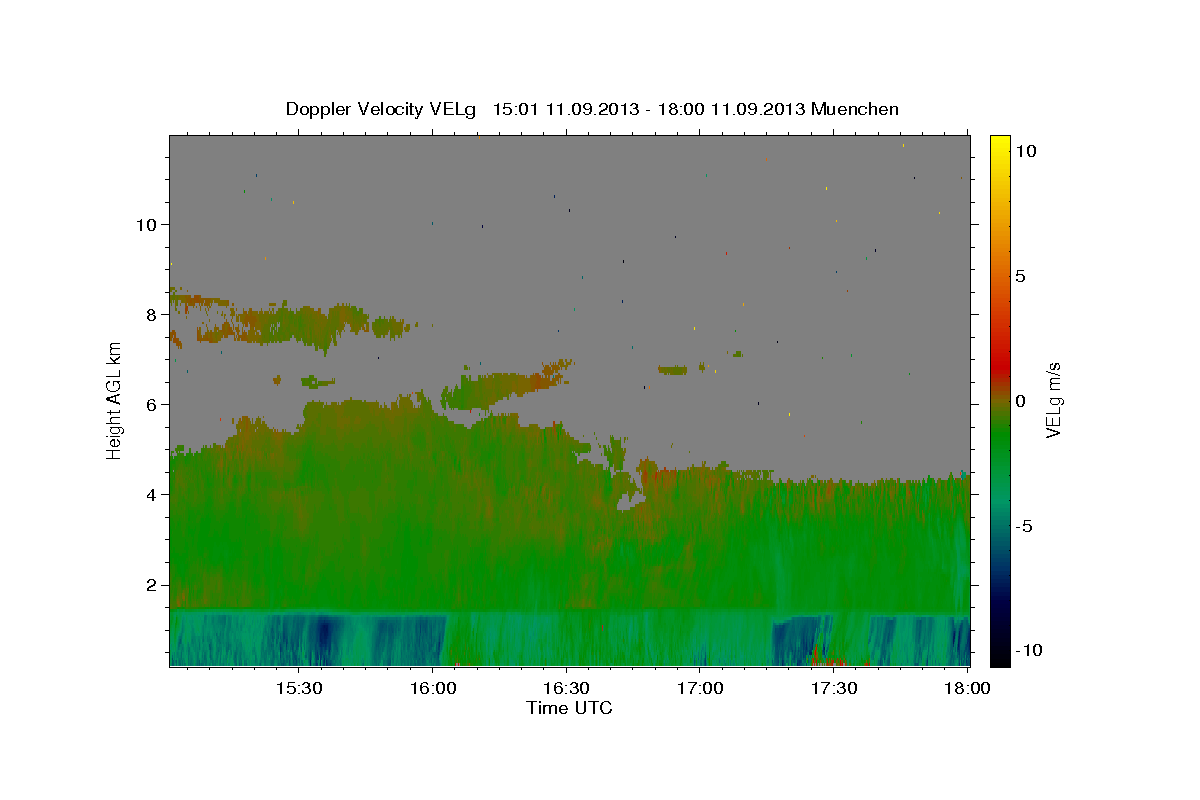
Task: Click the '15:30' time tick label
Action: pos(298,688)
